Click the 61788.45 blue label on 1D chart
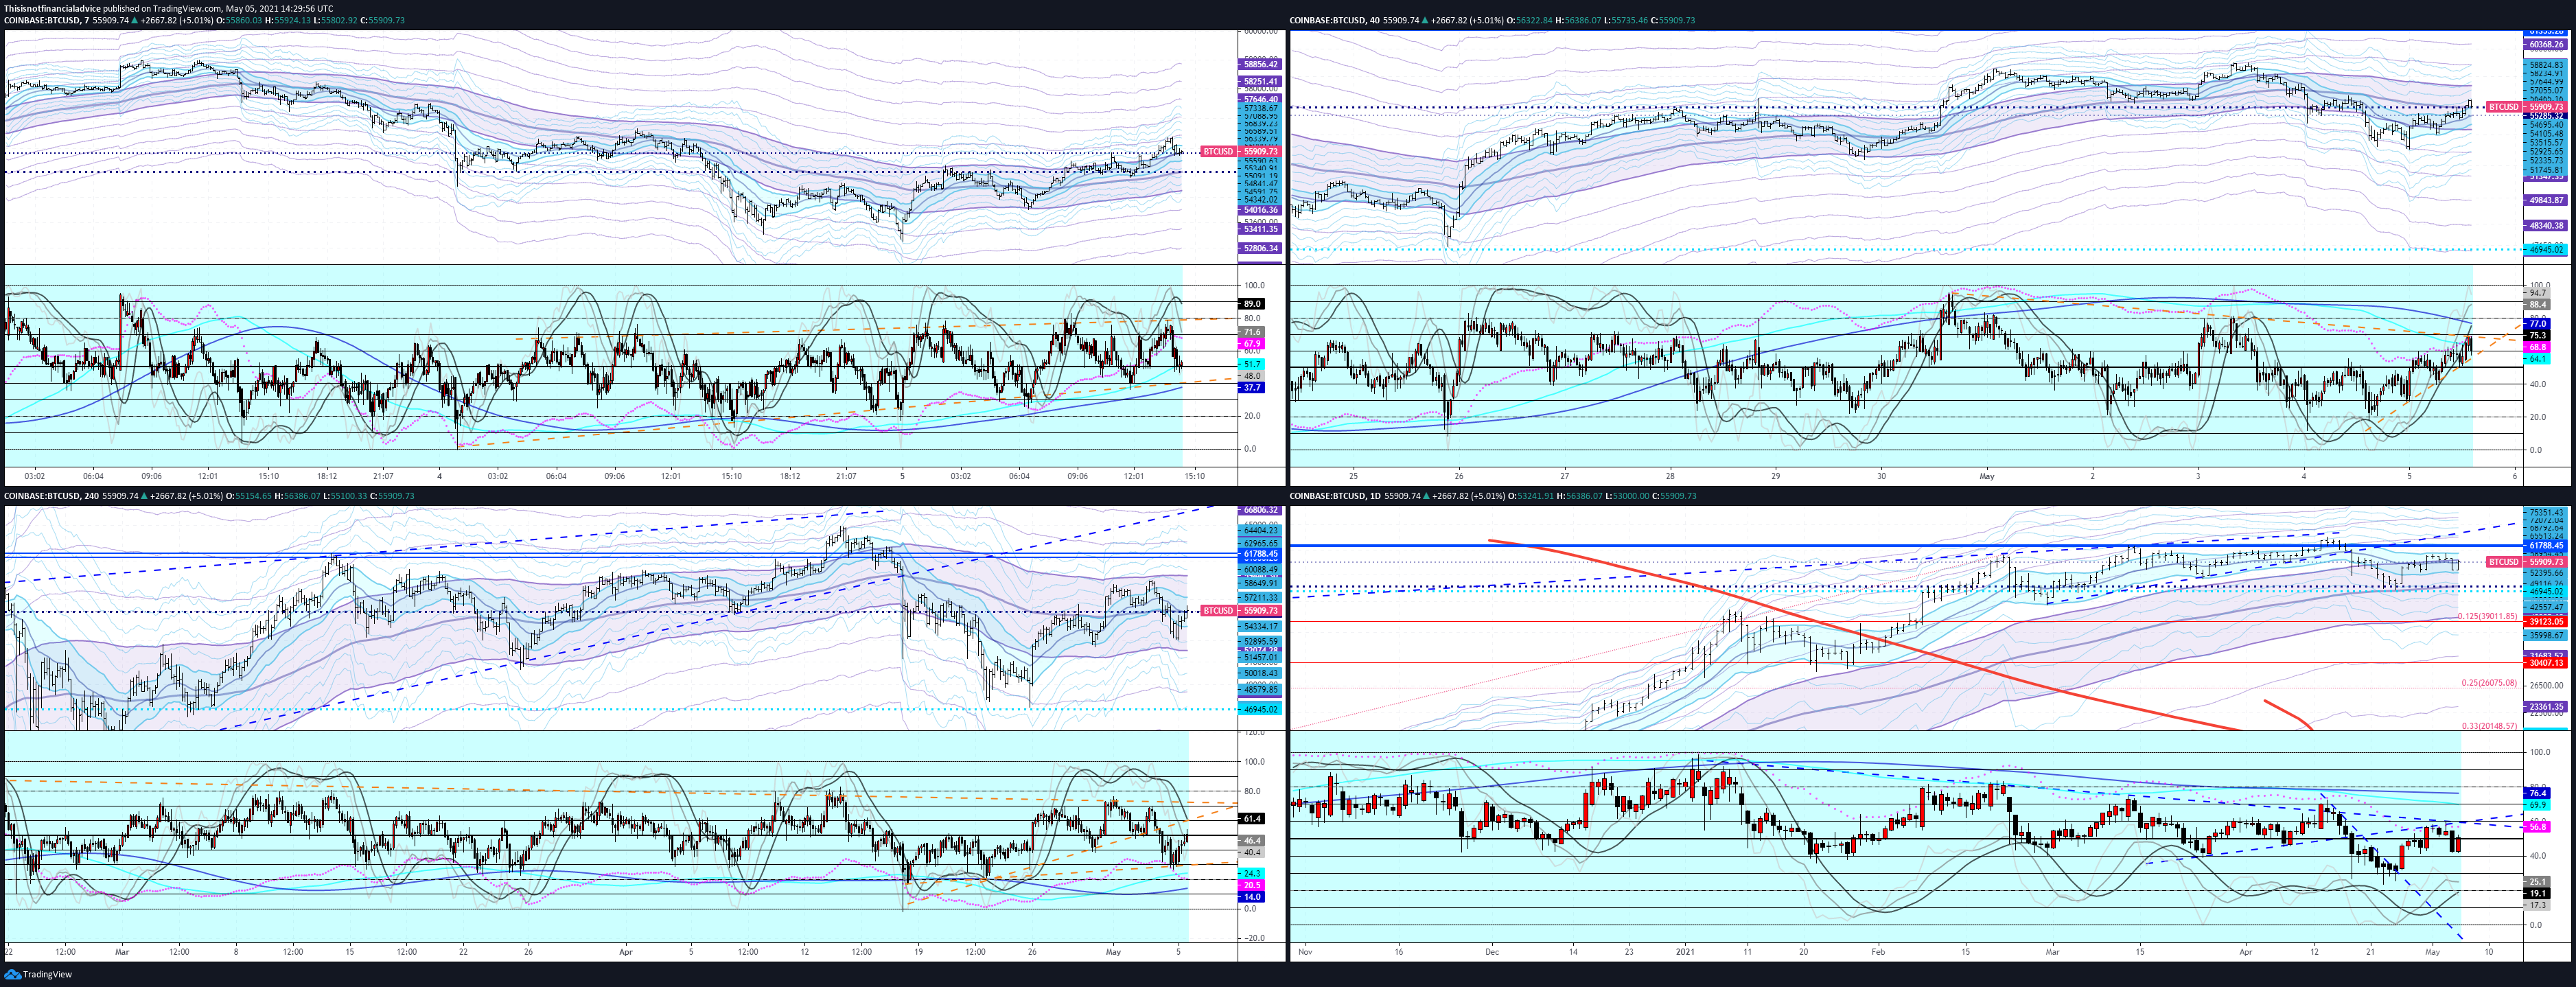This screenshot has width=2576, height=987. [2547, 546]
